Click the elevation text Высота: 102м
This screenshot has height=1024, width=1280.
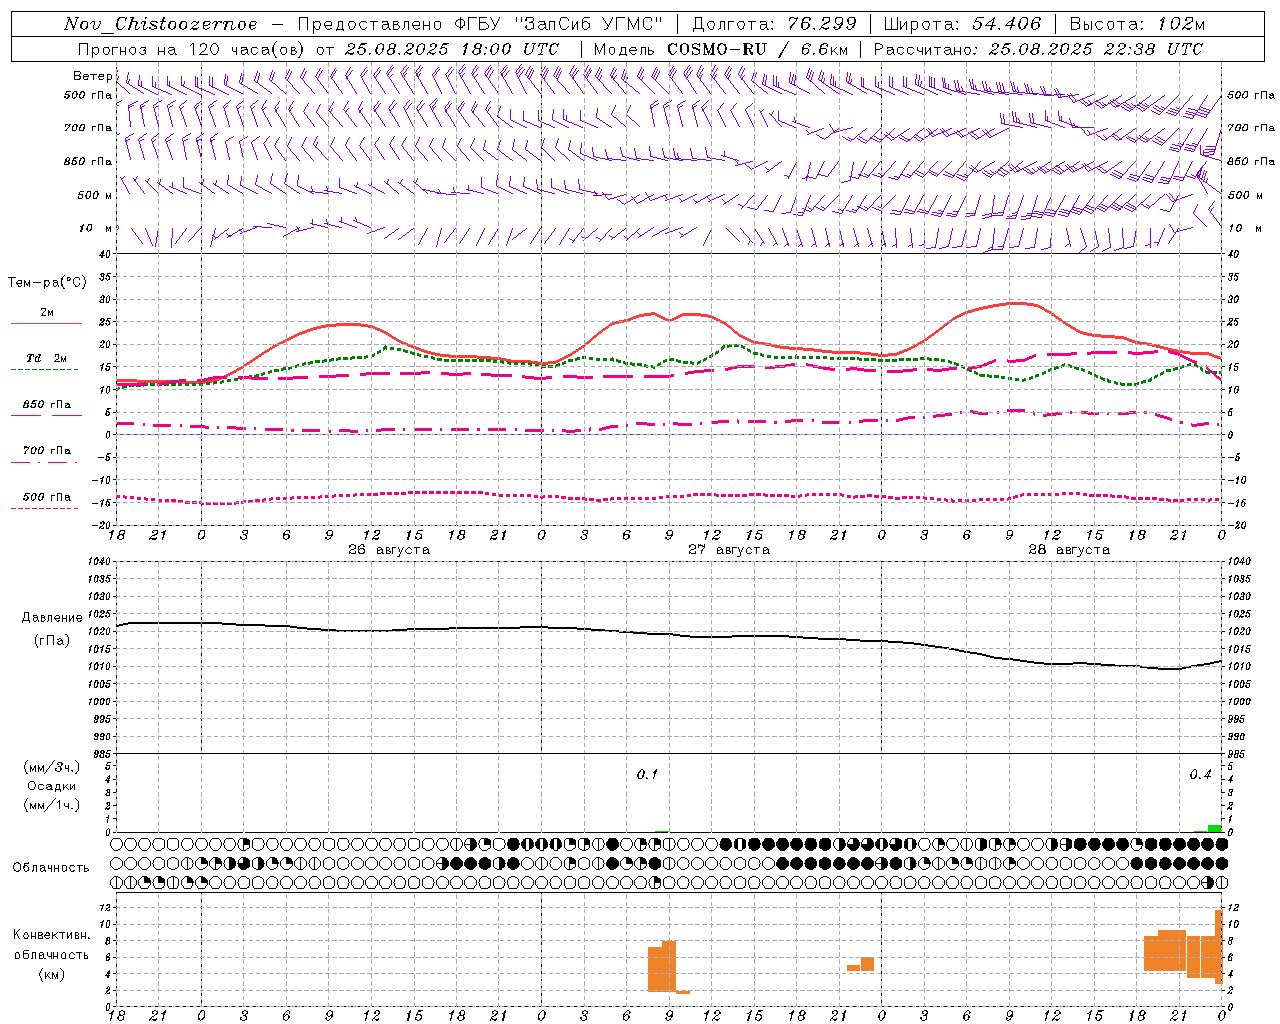coord(1137,24)
